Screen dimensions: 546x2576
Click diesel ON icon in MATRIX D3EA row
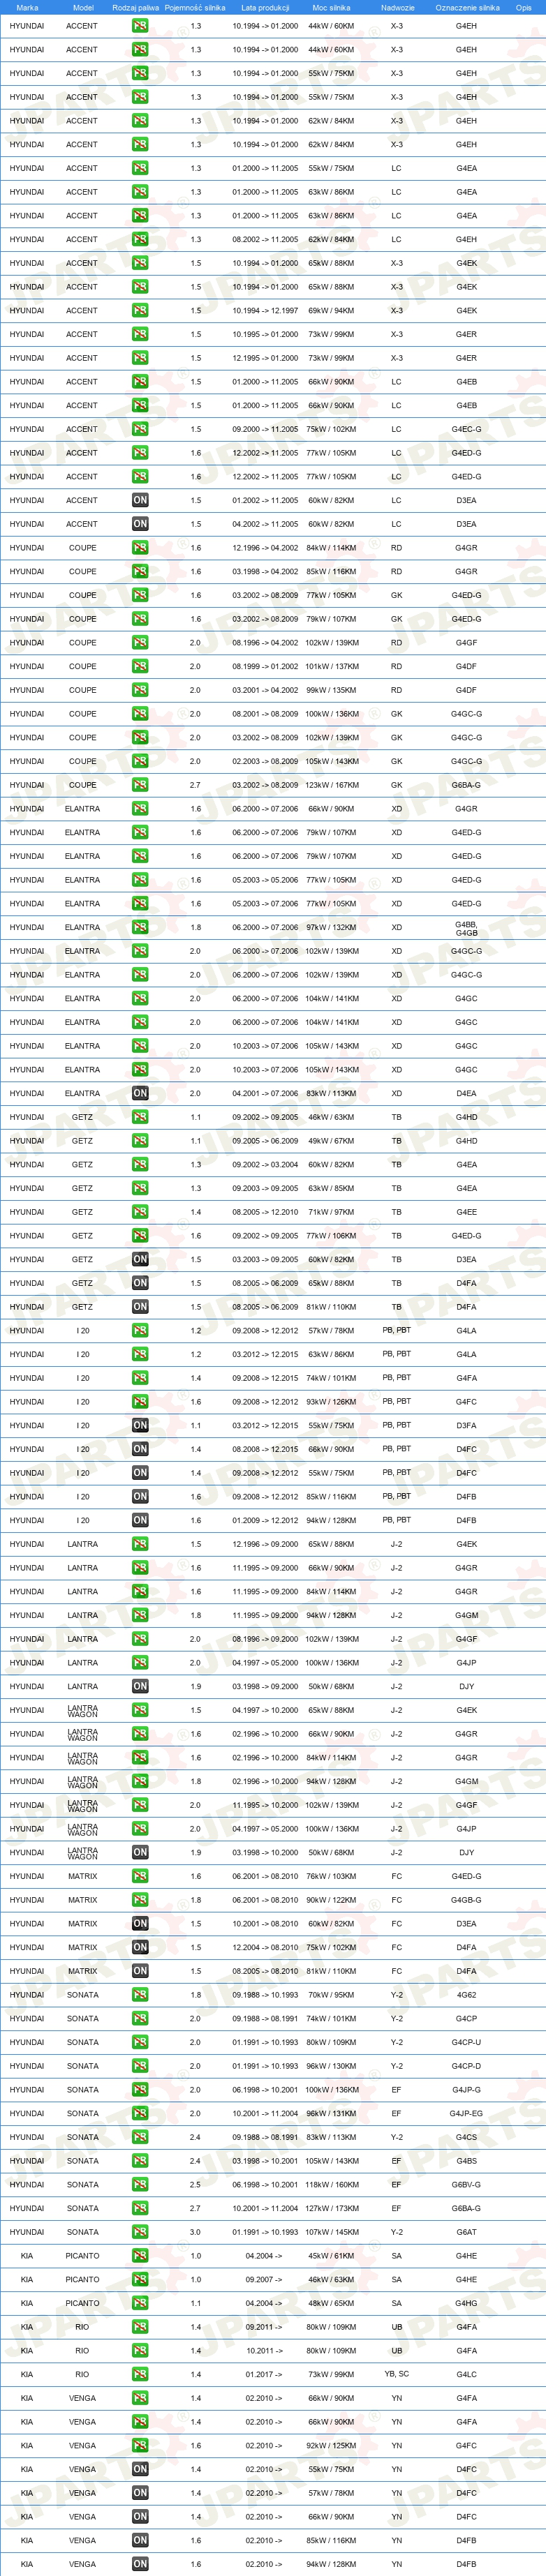tap(140, 1923)
